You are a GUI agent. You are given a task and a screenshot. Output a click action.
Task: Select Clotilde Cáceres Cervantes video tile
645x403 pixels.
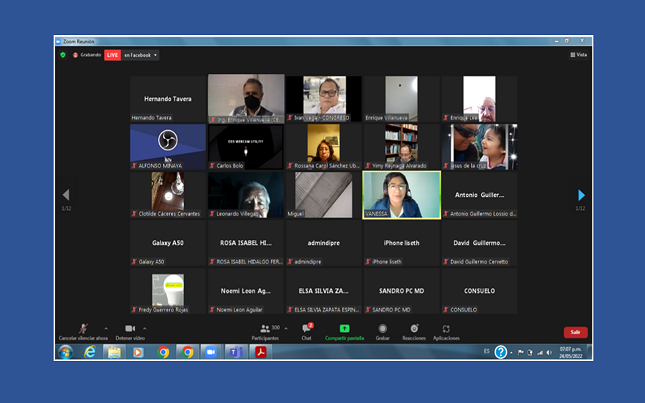click(x=168, y=195)
